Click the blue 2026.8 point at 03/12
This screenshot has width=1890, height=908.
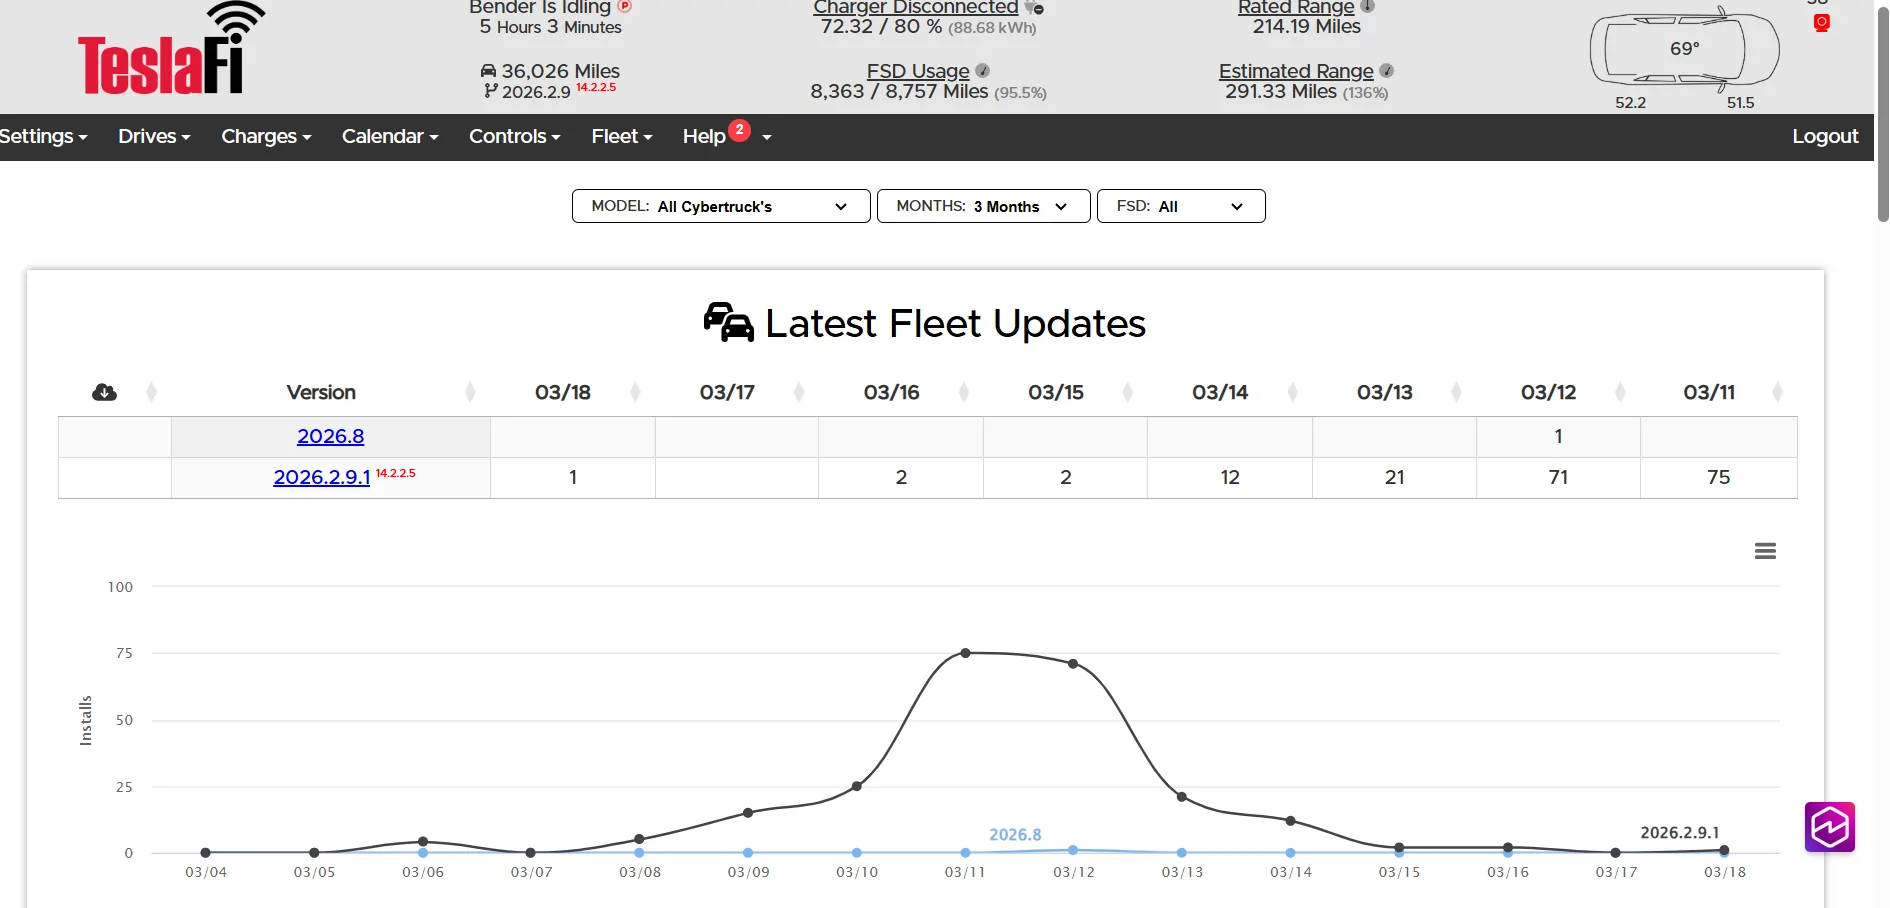(x=1073, y=850)
